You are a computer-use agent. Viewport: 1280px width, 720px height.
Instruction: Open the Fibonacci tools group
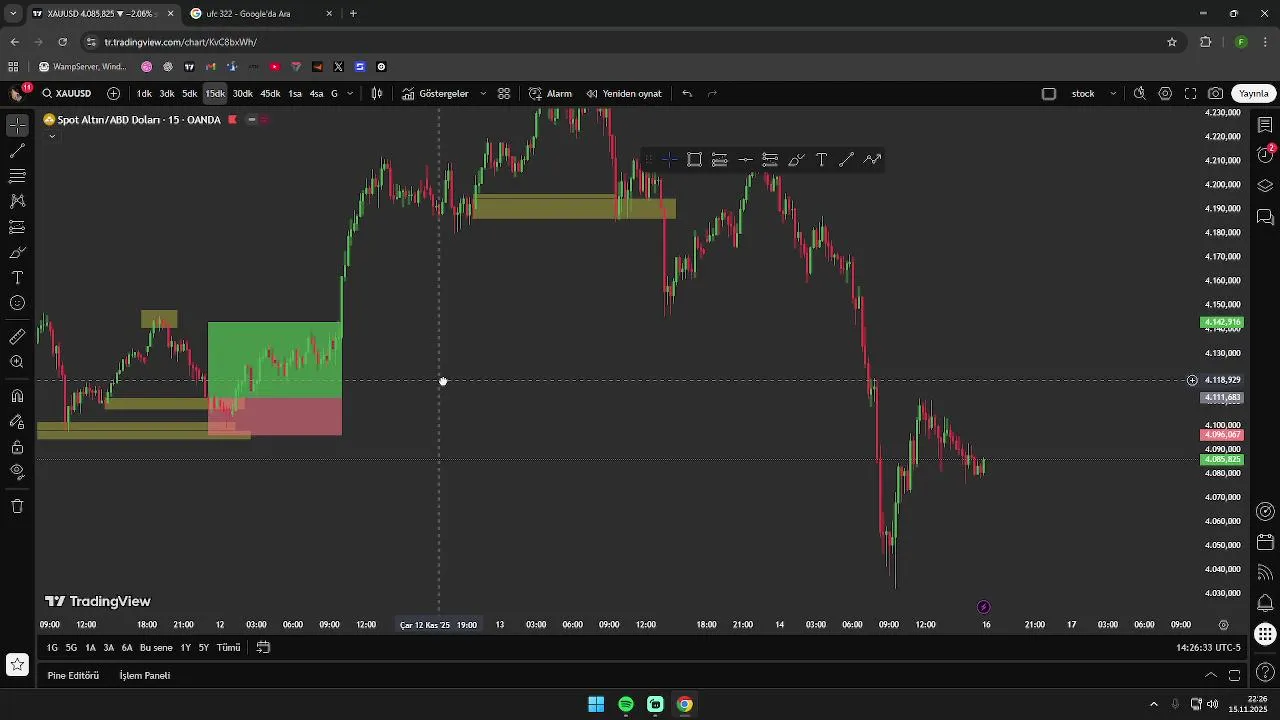[x=17, y=176]
